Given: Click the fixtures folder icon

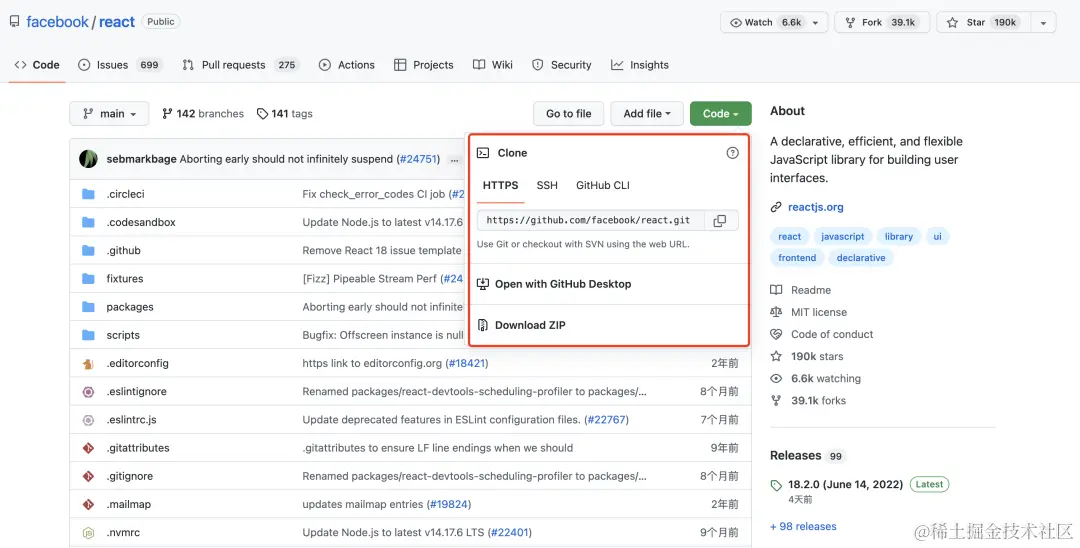Looking at the screenshot, I should [x=88, y=279].
